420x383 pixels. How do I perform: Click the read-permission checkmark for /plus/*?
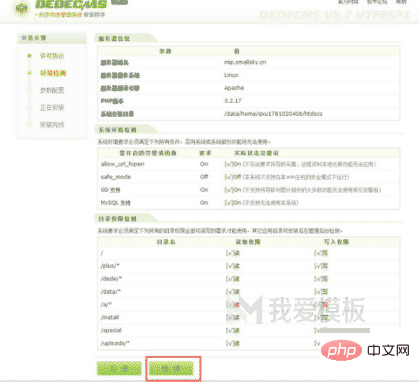(233, 266)
